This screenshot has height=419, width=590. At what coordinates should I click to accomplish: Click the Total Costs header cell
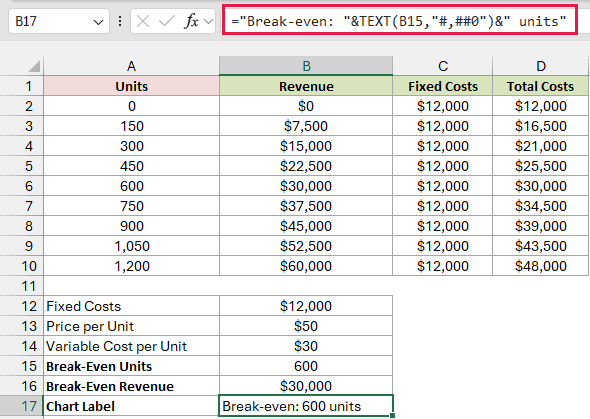pyautogui.click(x=540, y=86)
